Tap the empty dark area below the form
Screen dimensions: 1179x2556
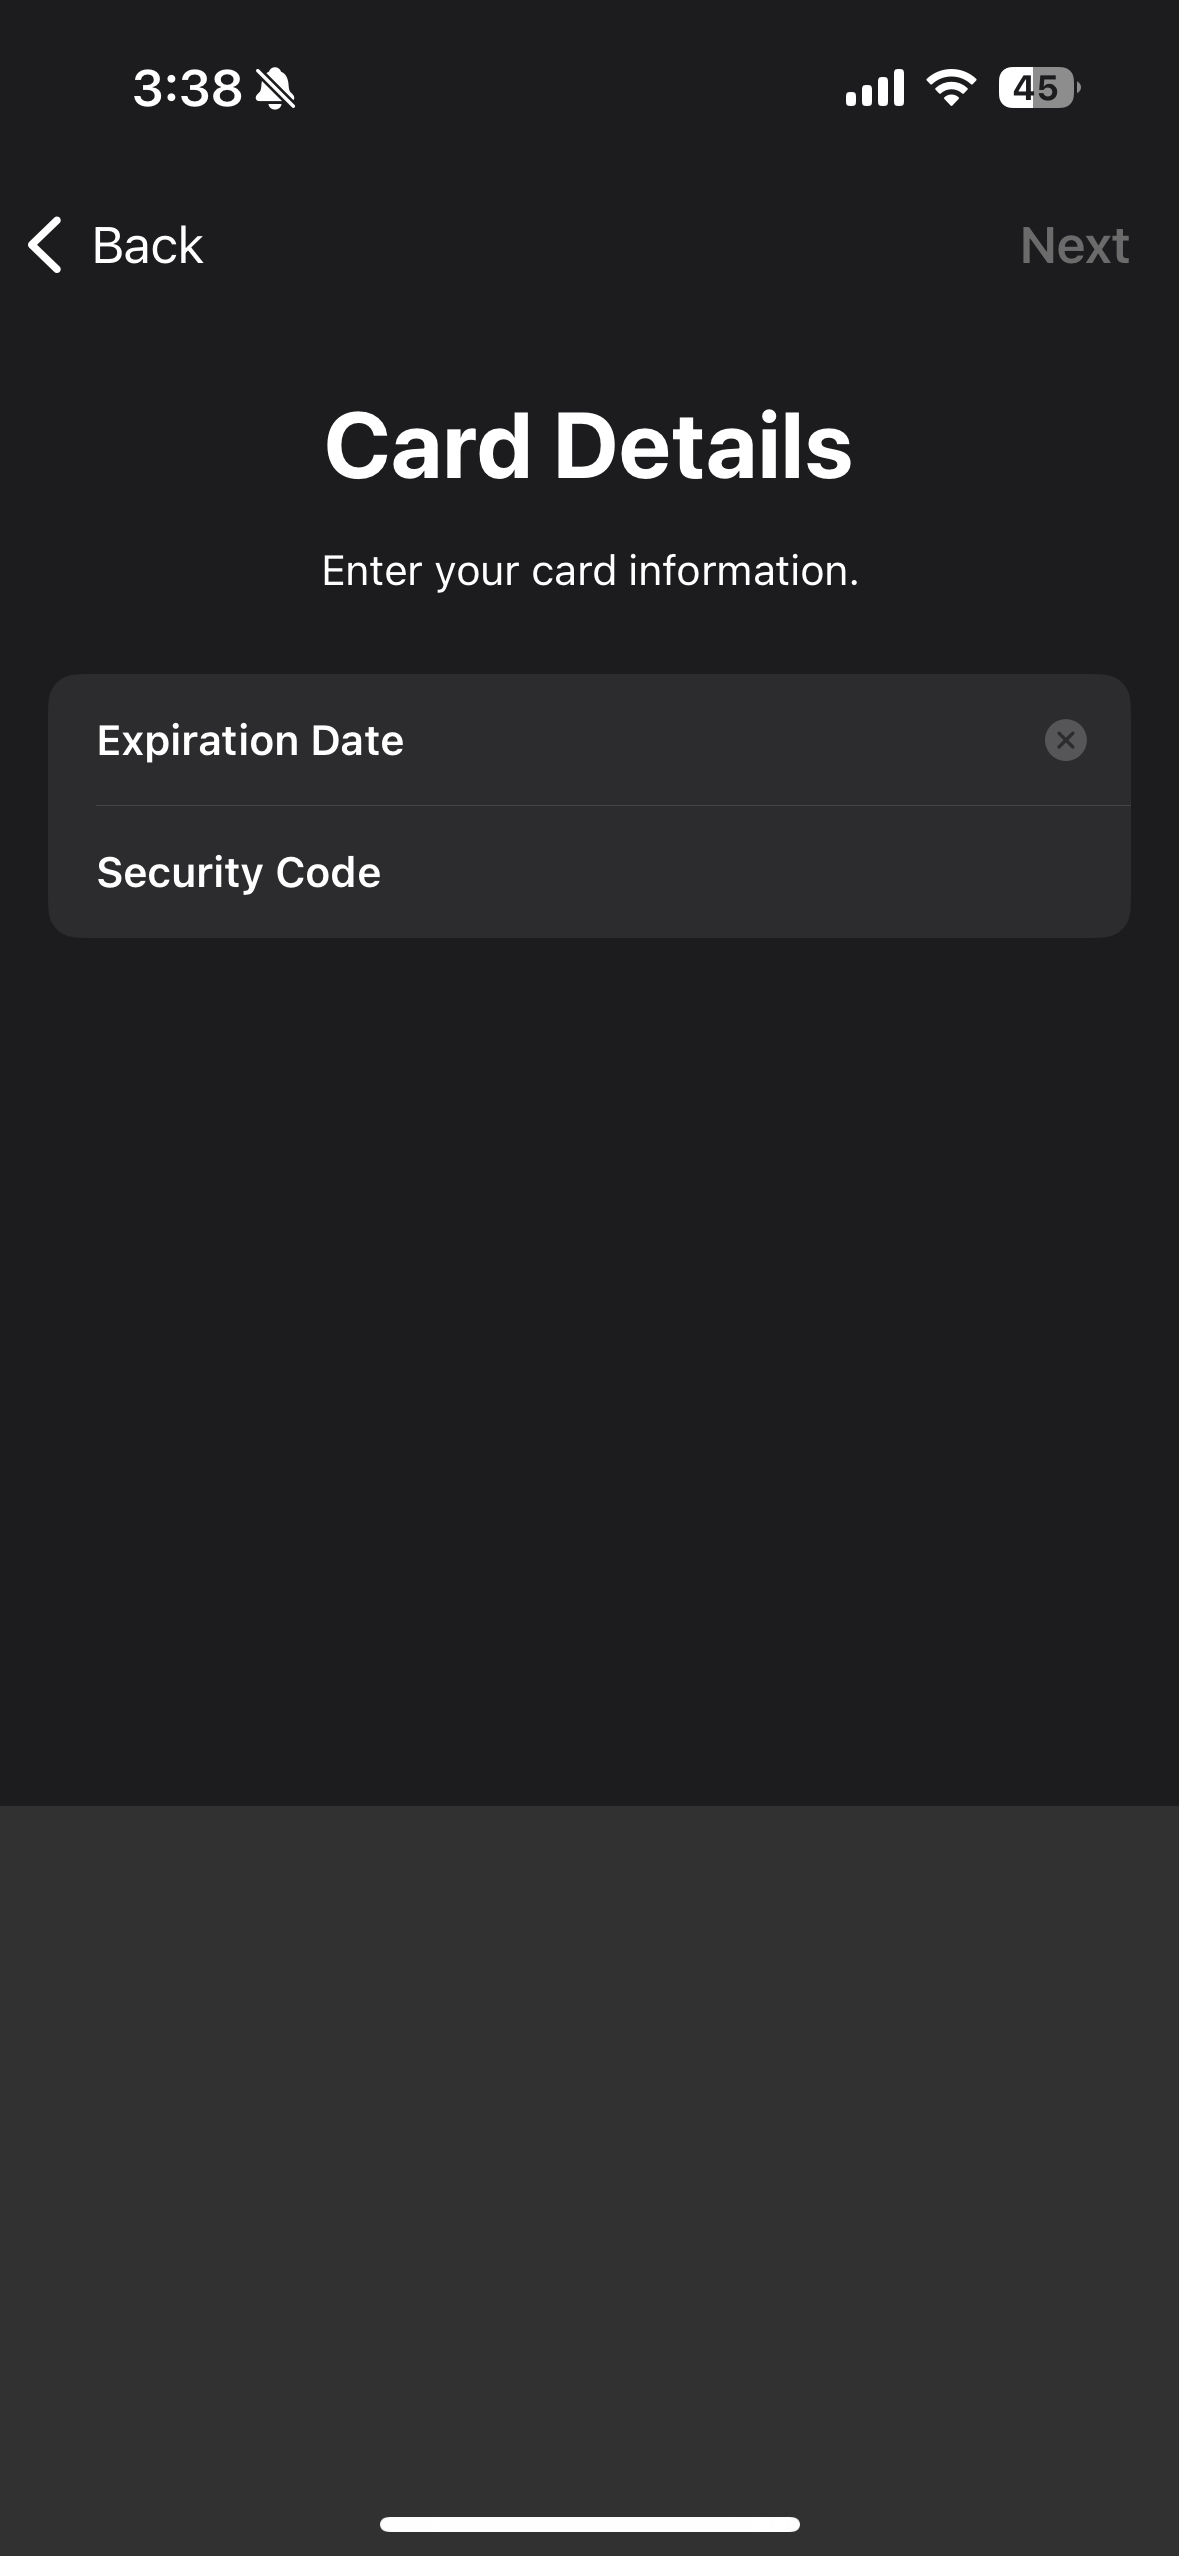[589, 1370]
